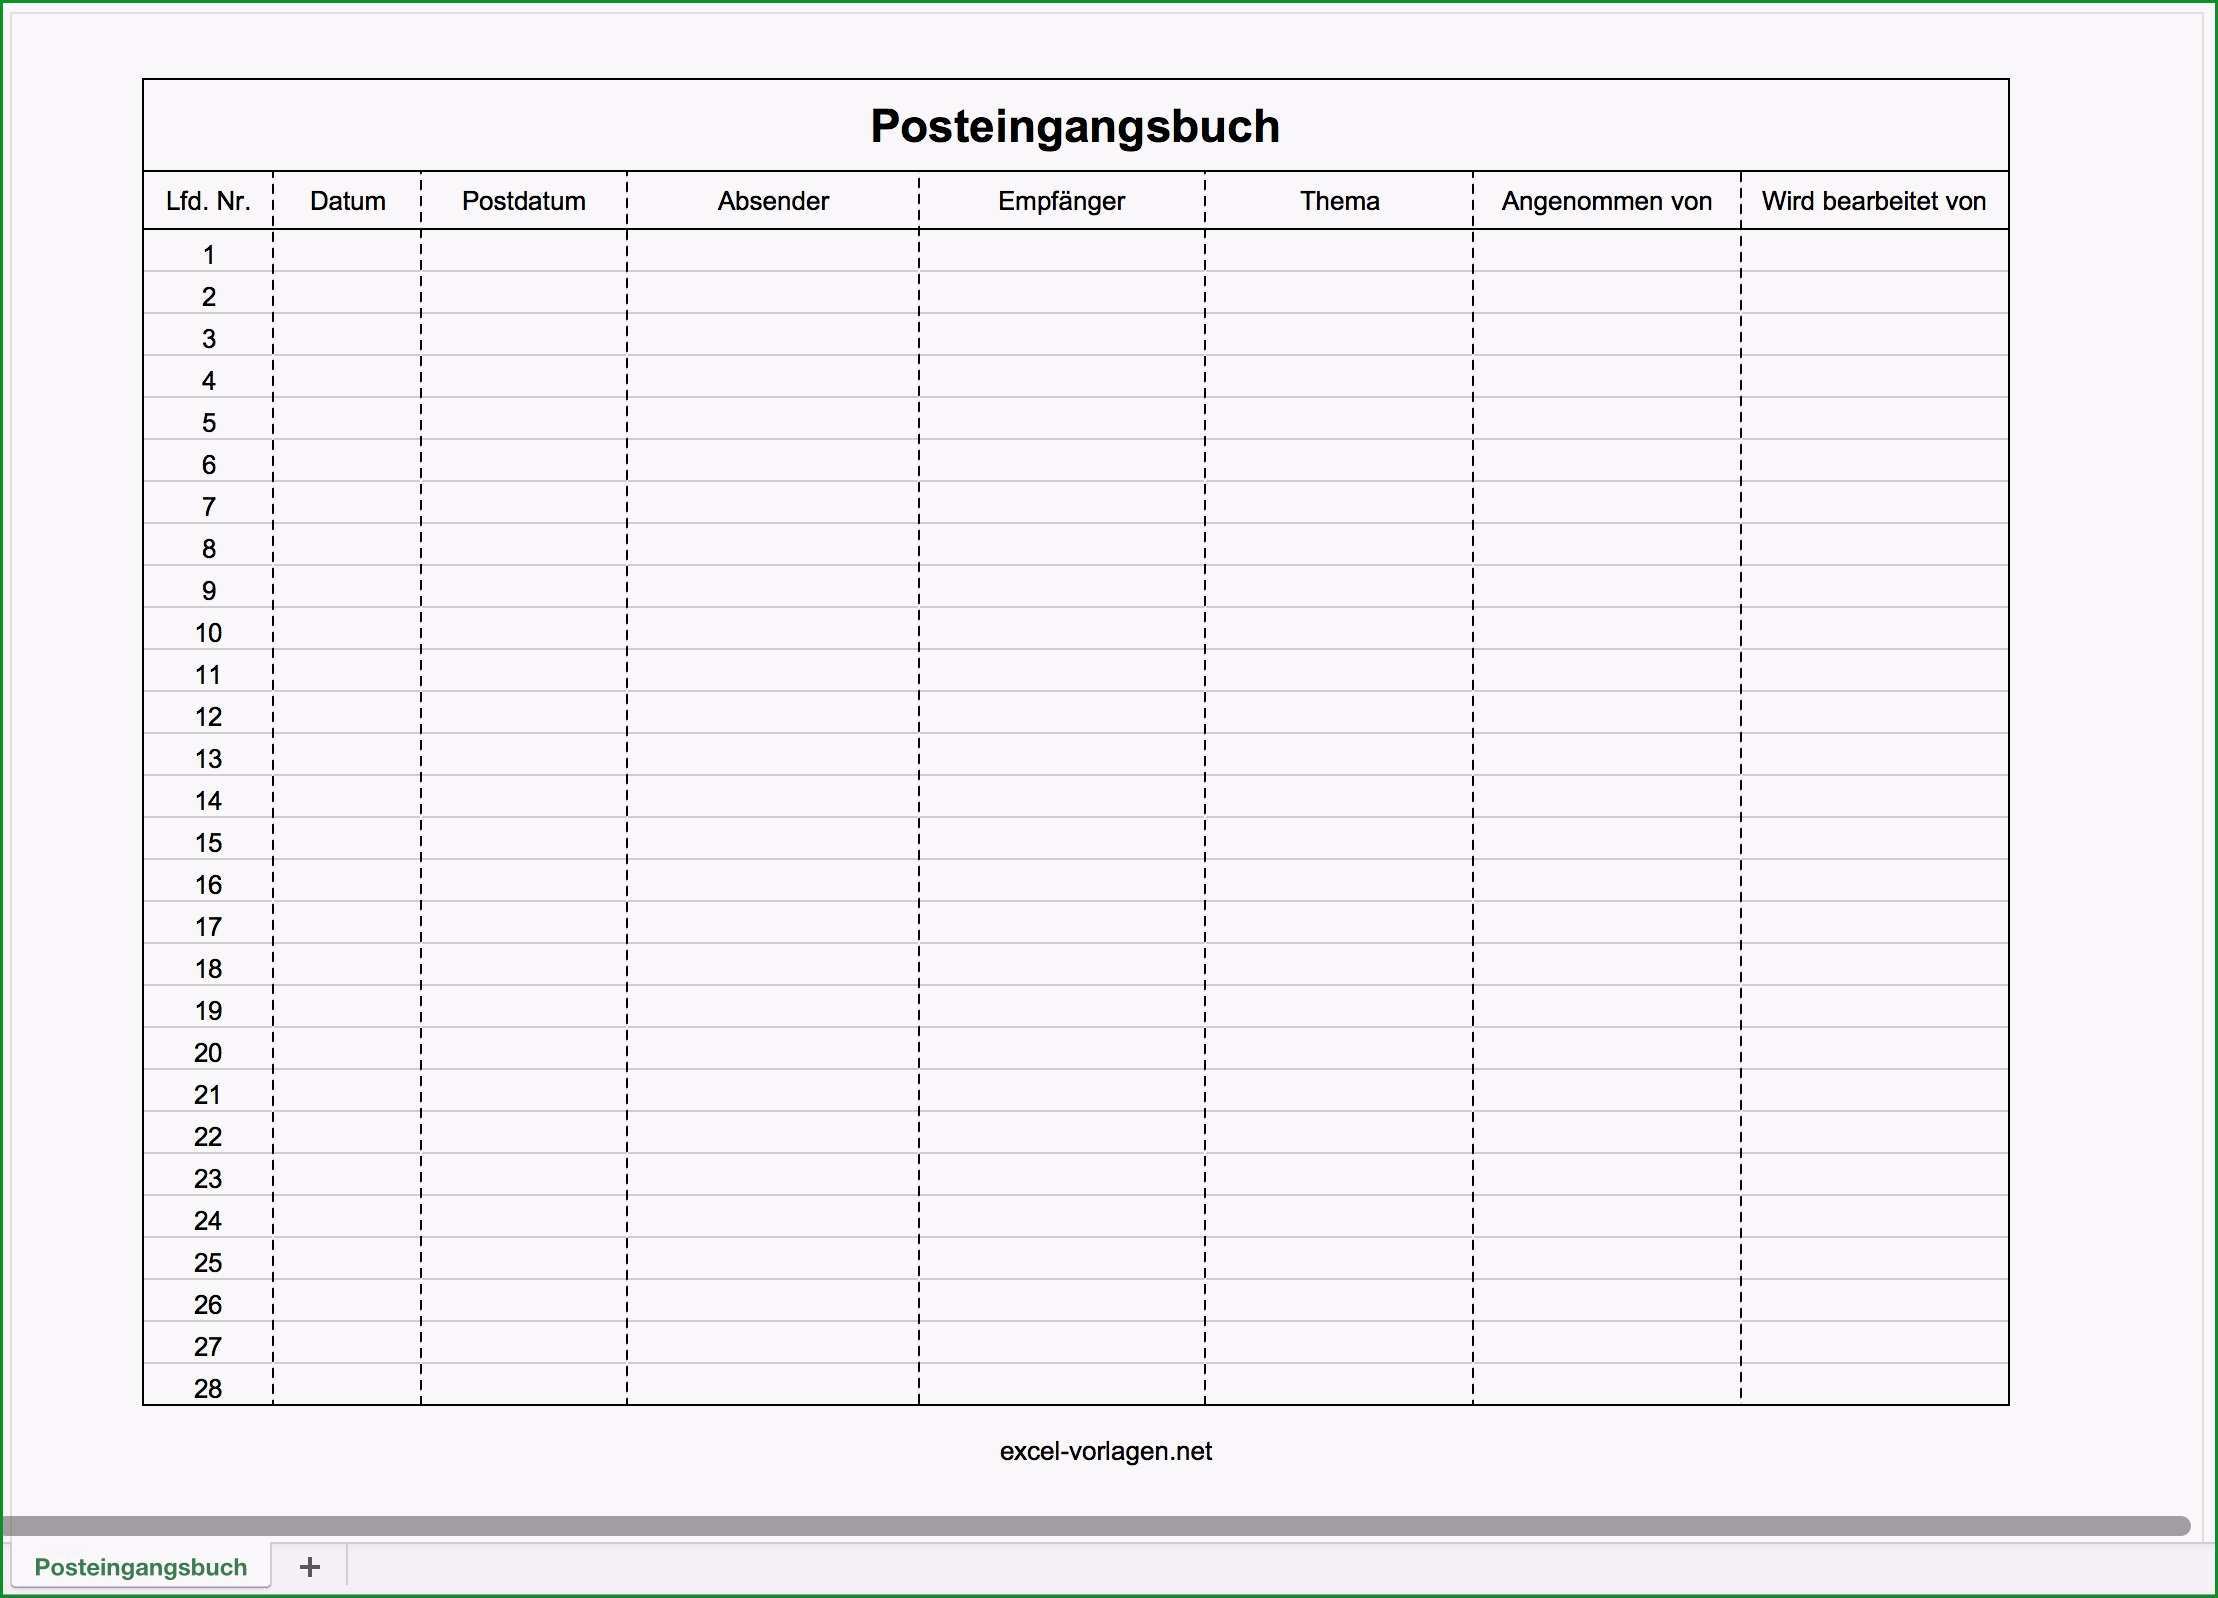Click the Postdatum column header
Screen dimensions: 2218x1598
(x=524, y=201)
